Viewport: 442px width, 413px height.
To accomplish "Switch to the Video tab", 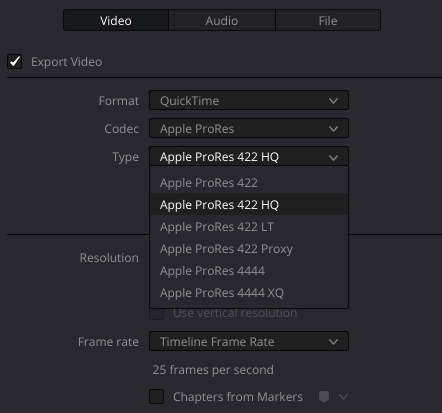I will 116,21.
